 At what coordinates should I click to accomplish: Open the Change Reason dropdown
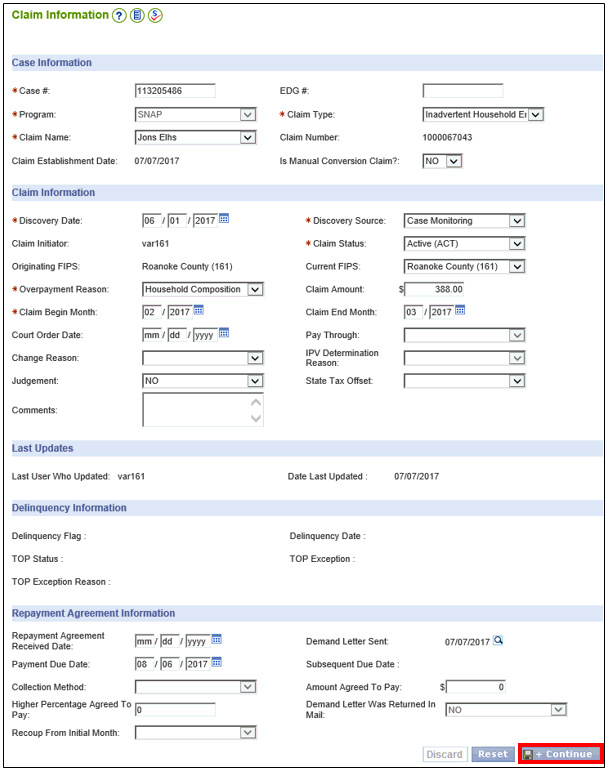click(x=203, y=358)
